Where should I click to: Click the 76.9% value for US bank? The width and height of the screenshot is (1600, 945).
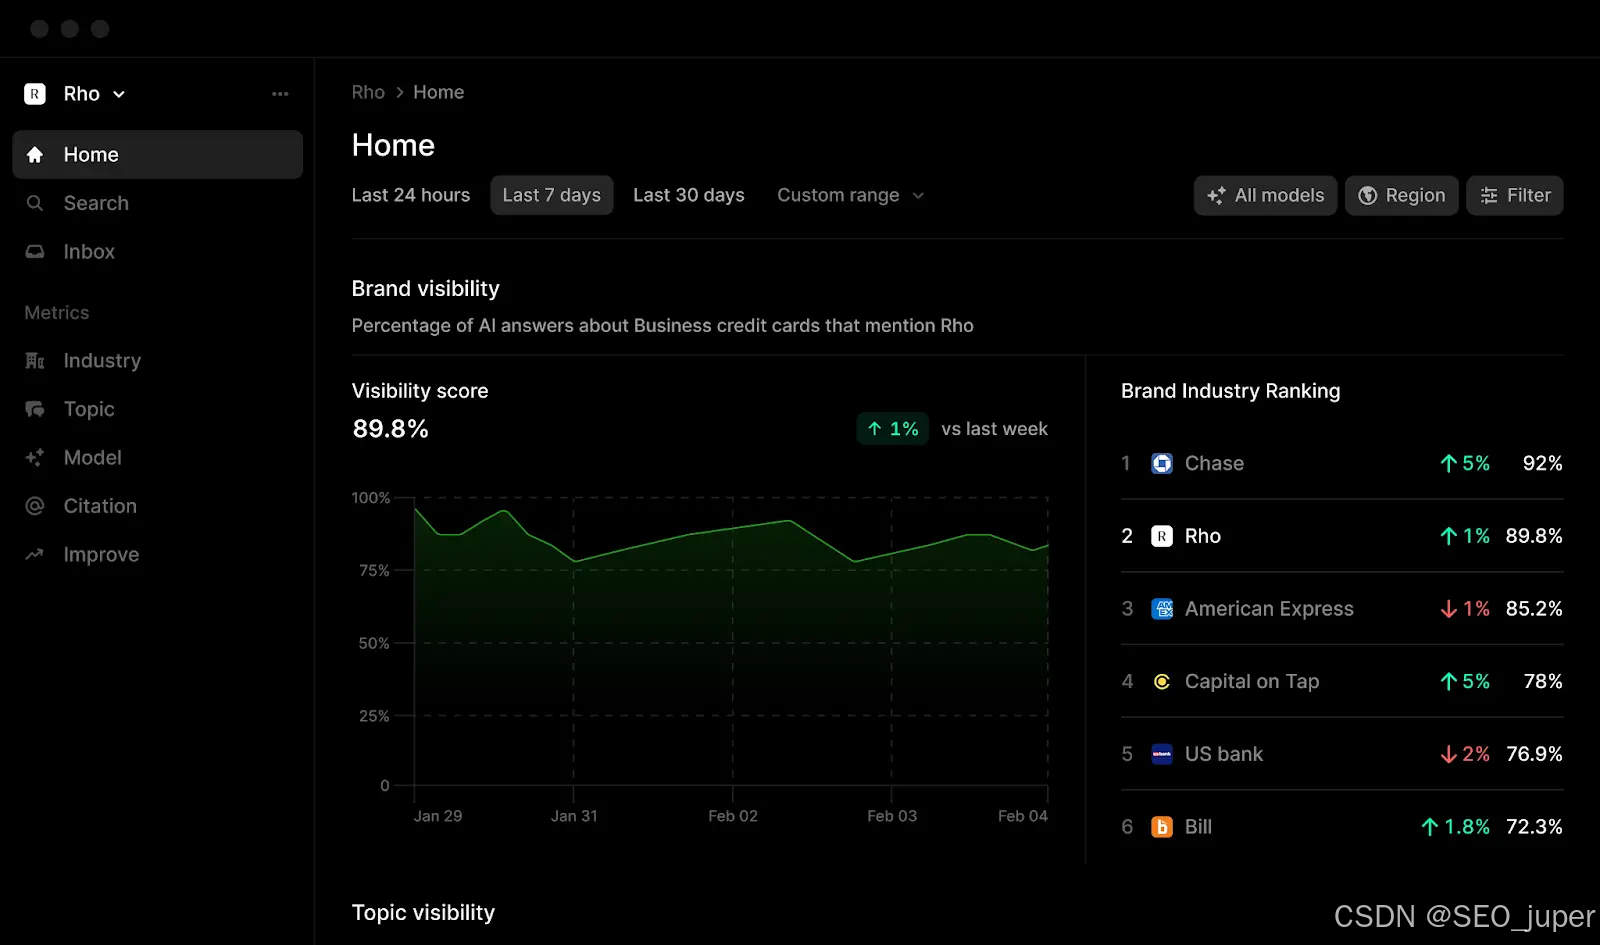click(1534, 754)
